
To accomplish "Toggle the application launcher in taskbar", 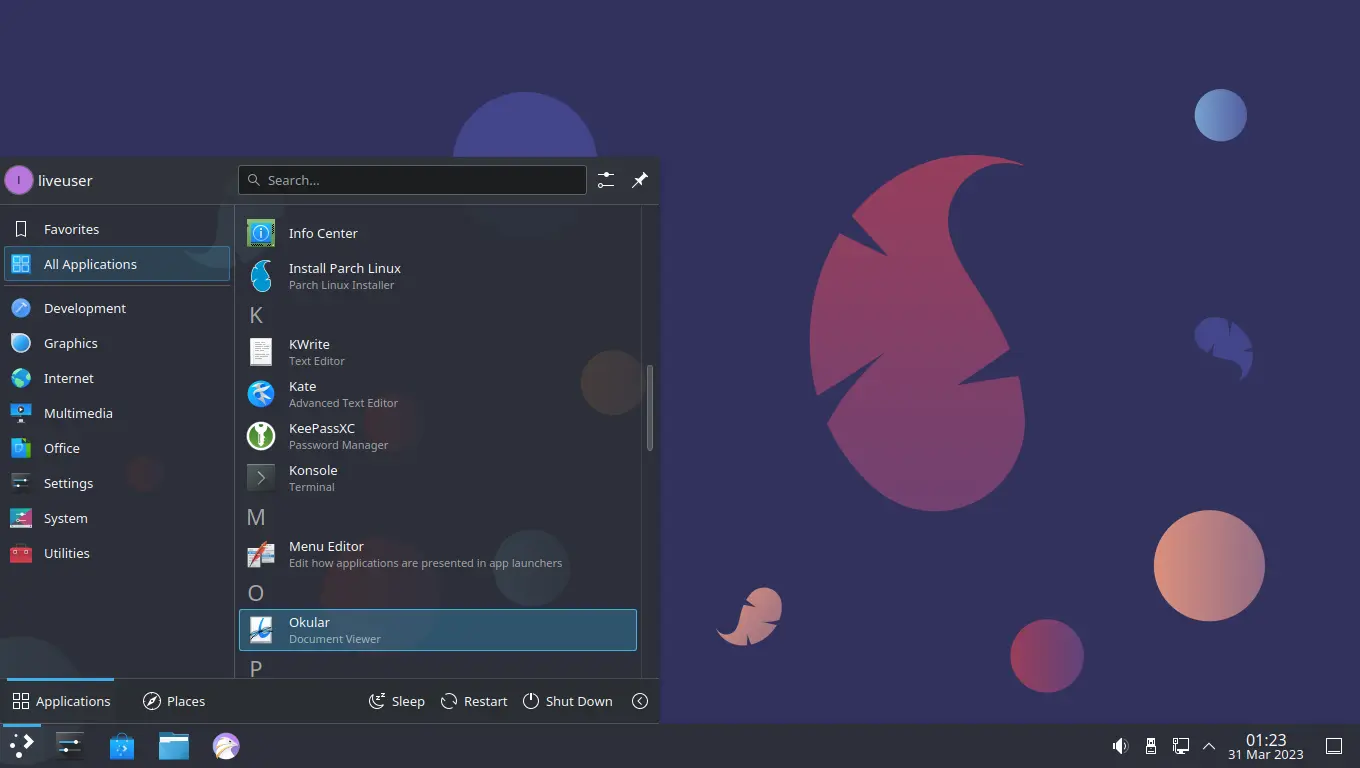I will [22, 746].
